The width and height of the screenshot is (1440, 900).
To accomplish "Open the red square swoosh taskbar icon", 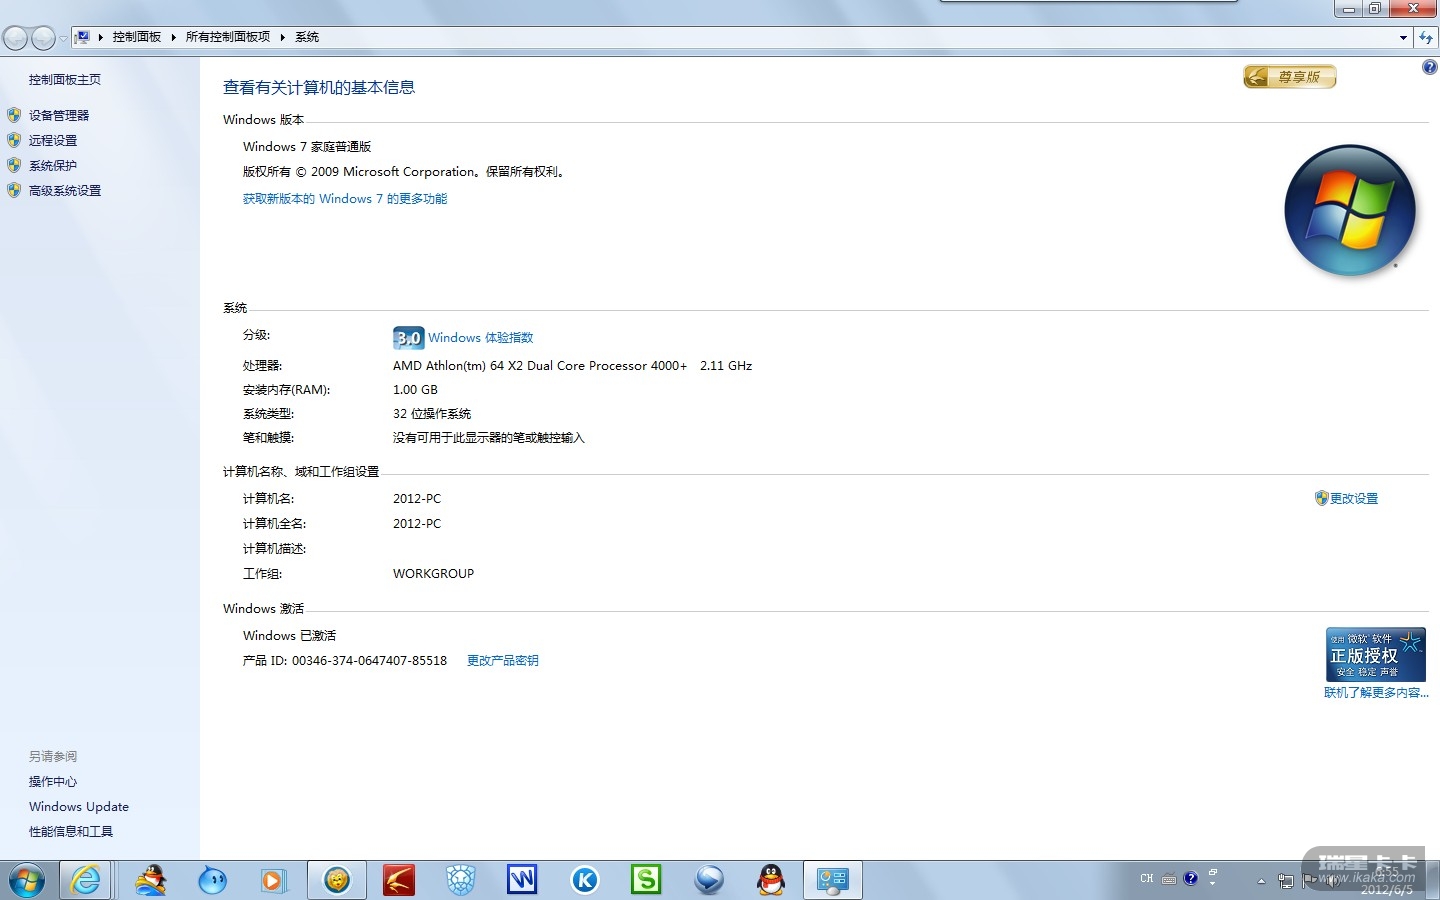I will 399,880.
